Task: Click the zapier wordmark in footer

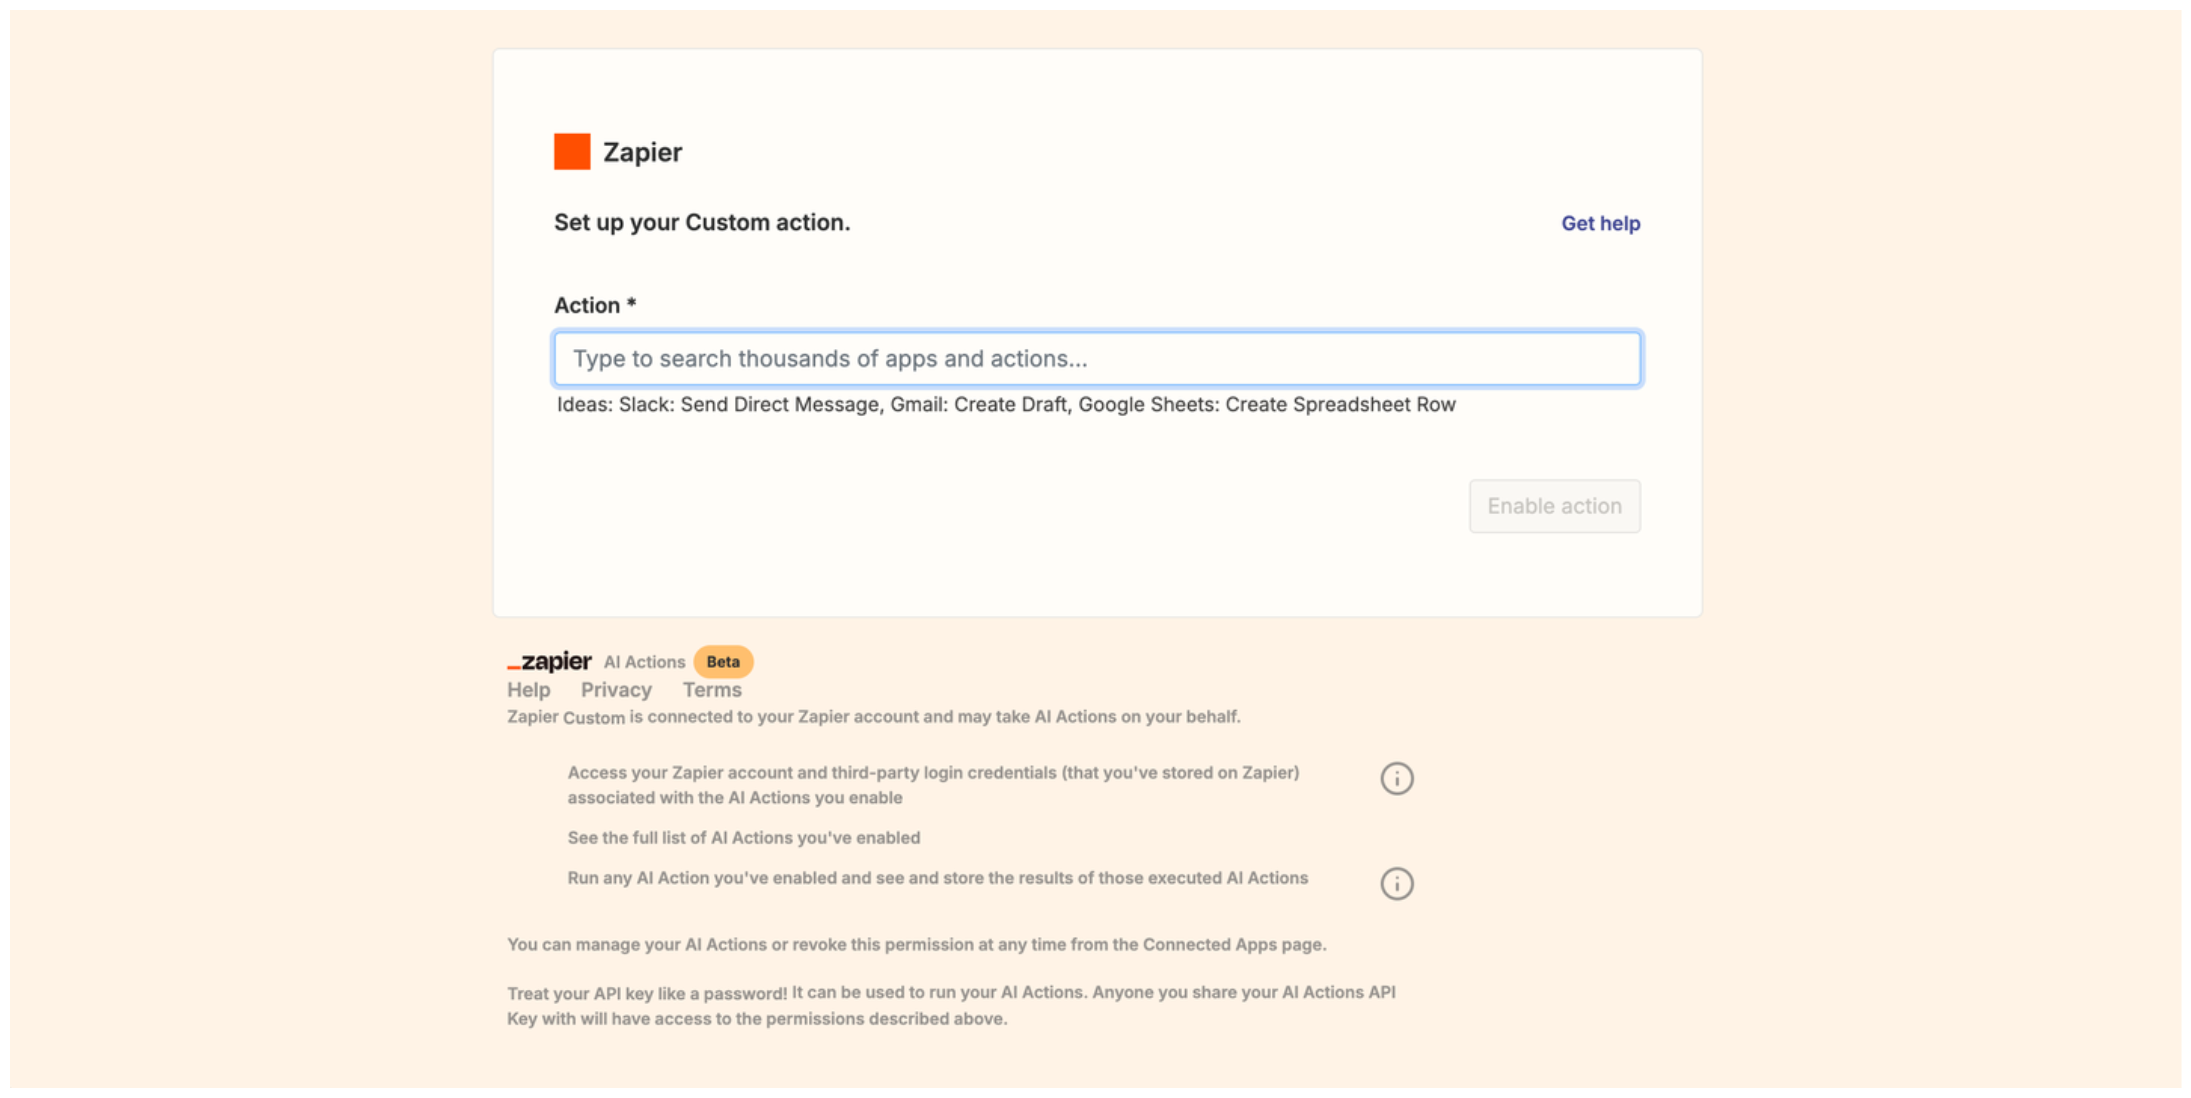Action: click(x=550, y=662)
